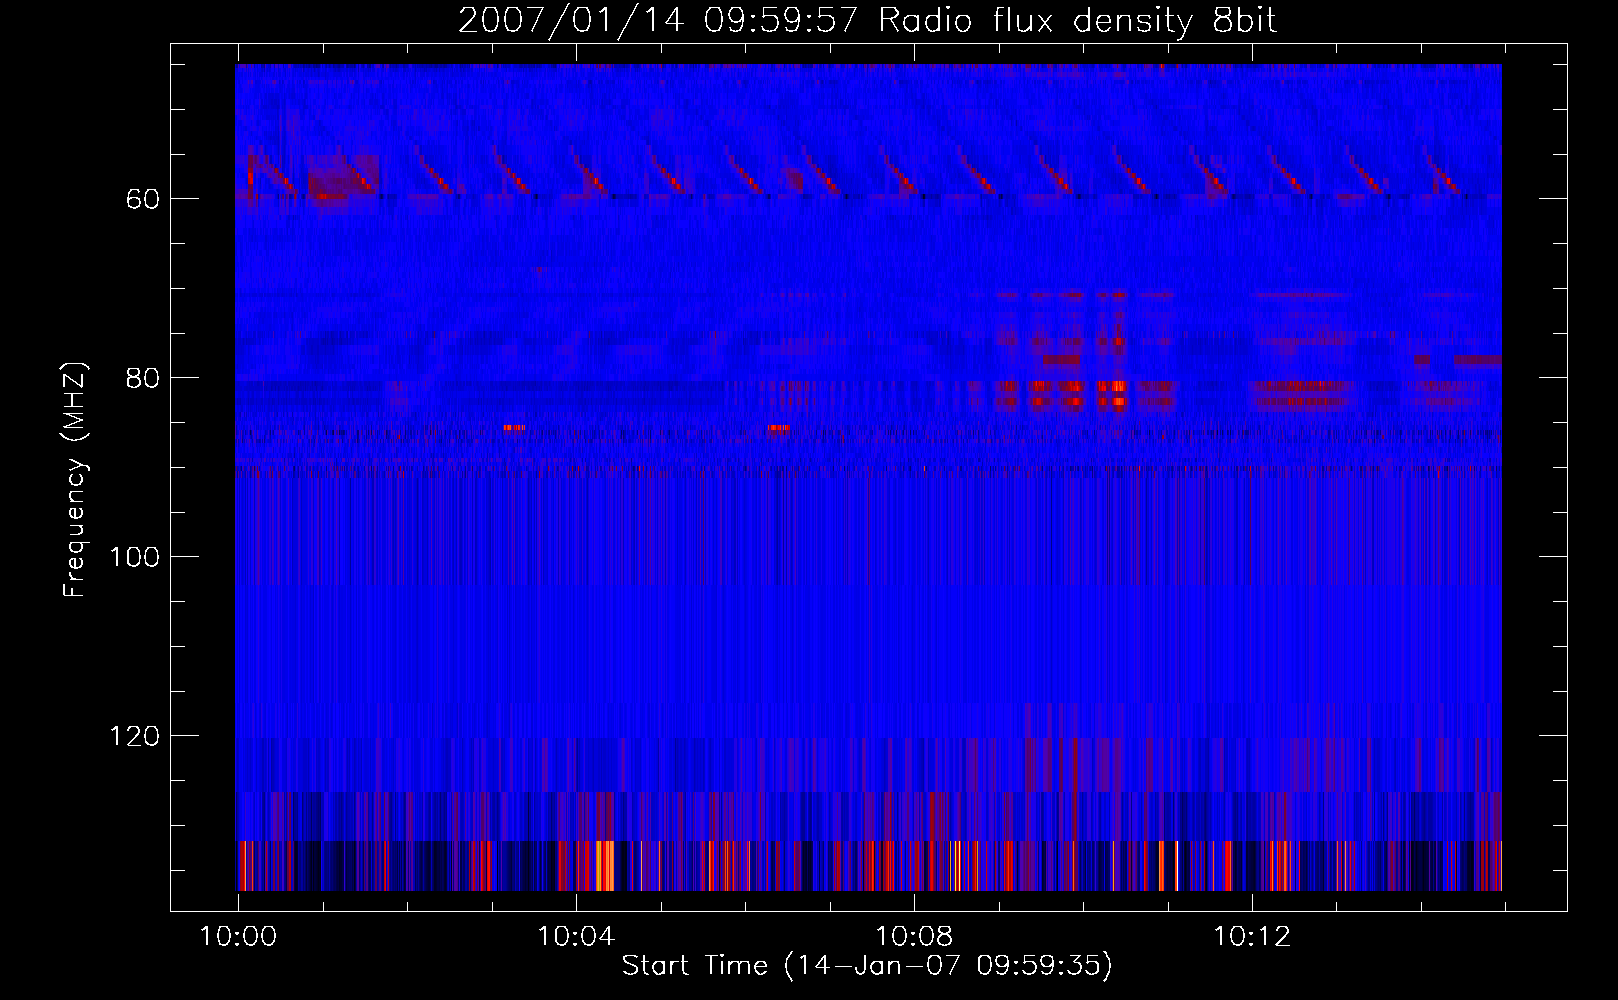Image resolution: width=1618 pixels, height=1000 pixels.
Task: Click the 'Start Time' x-axis label
Action: 867,965
